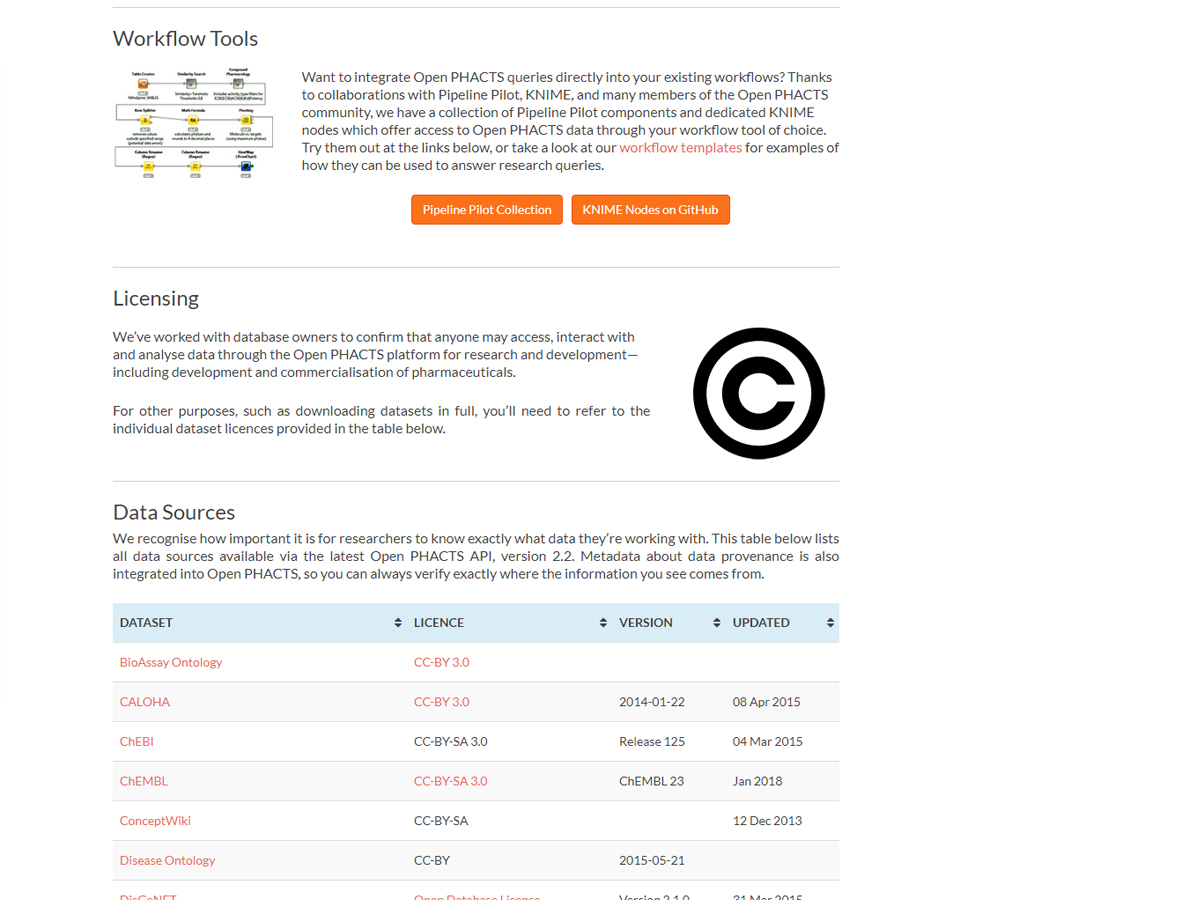Go to the ConceptWiki dataset link

click(155, 821)
